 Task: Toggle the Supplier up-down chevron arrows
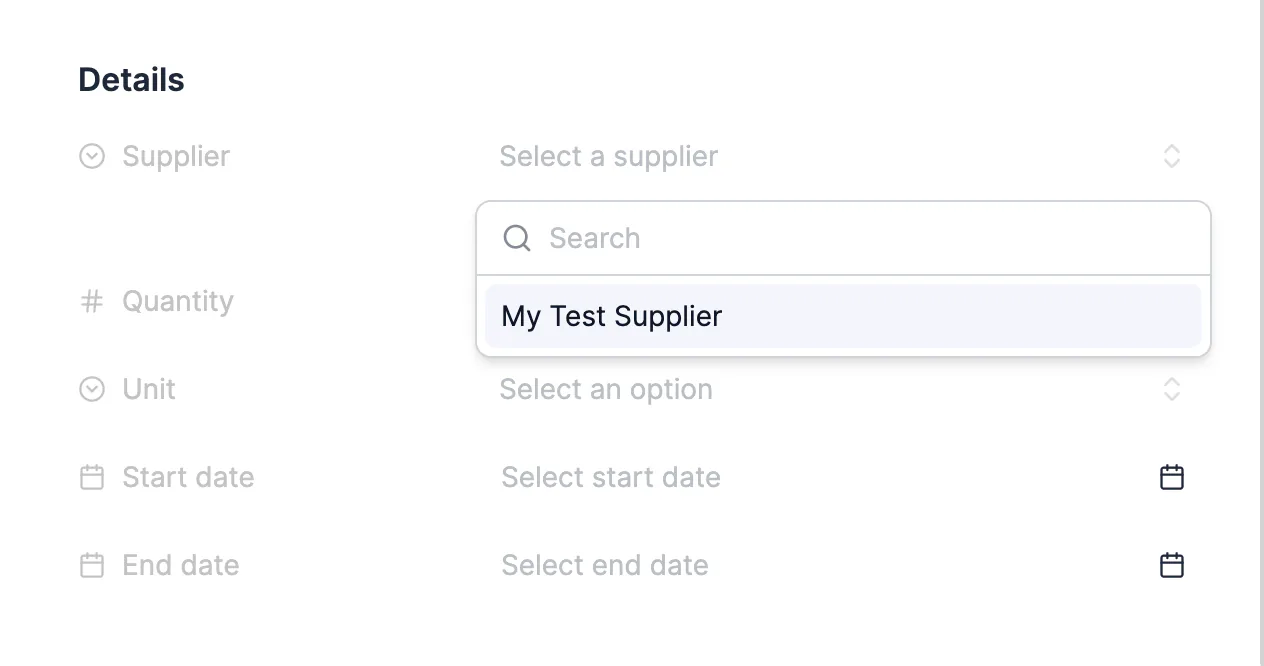1172,156
